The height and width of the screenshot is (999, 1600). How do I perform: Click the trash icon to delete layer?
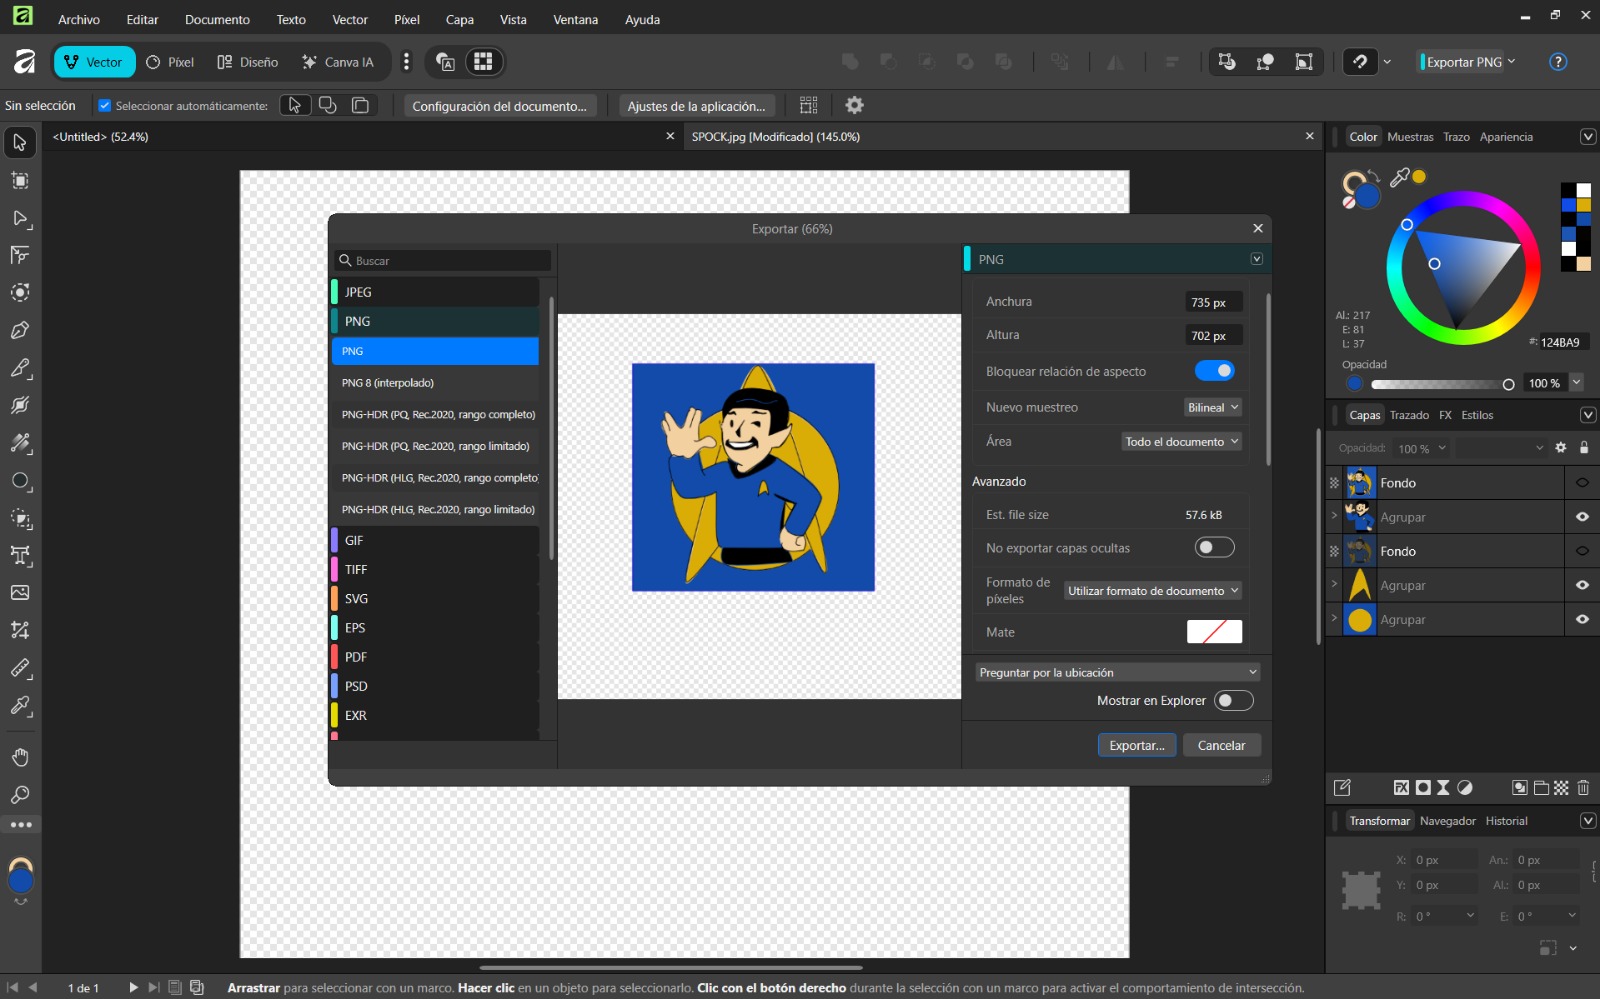(x=1583, y=788)
